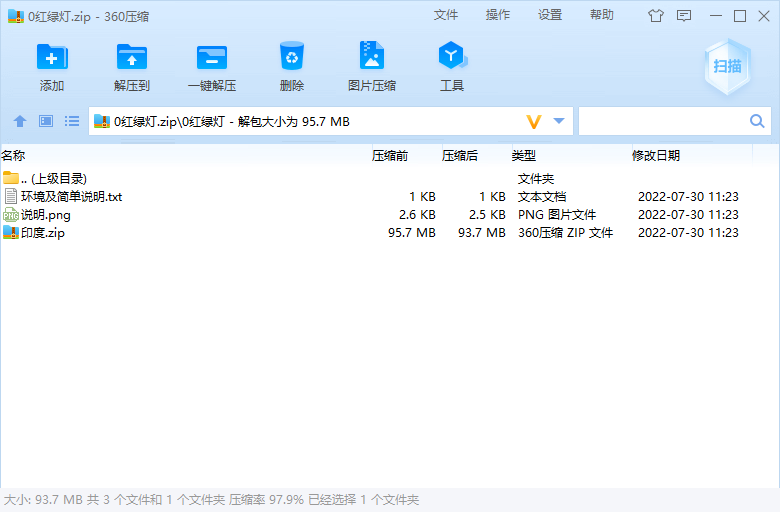Click the archive icon of 印度.zip
780x512 pixels.
(x=11, y=232)
